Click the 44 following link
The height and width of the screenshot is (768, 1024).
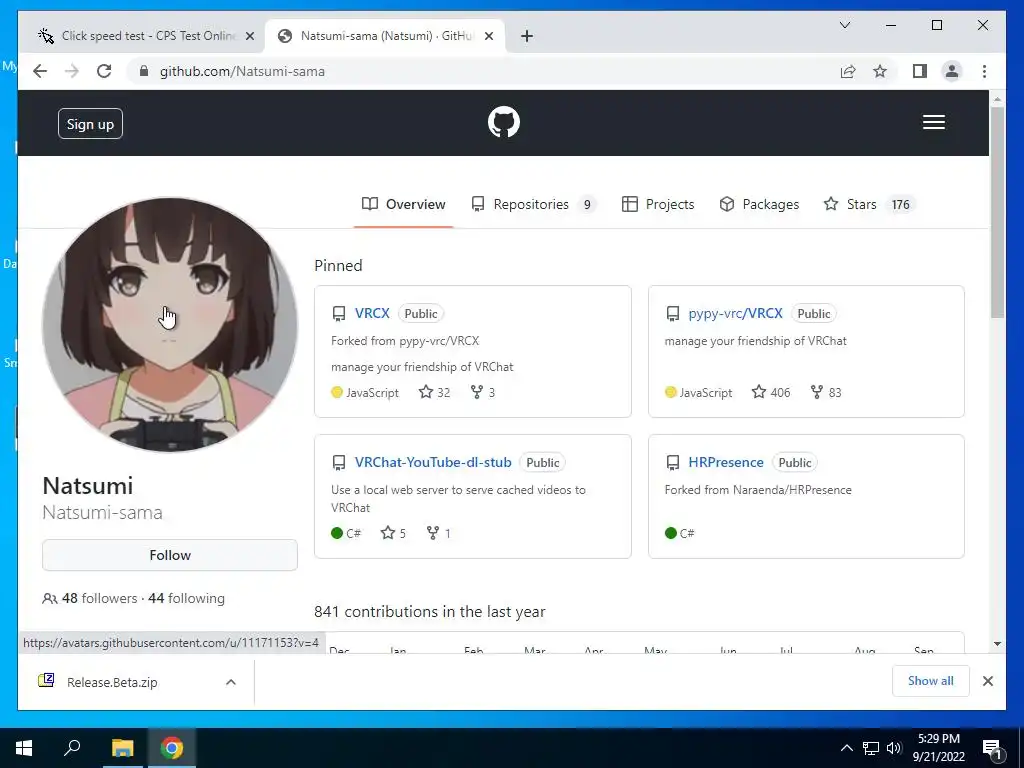[x=186, y=598]
